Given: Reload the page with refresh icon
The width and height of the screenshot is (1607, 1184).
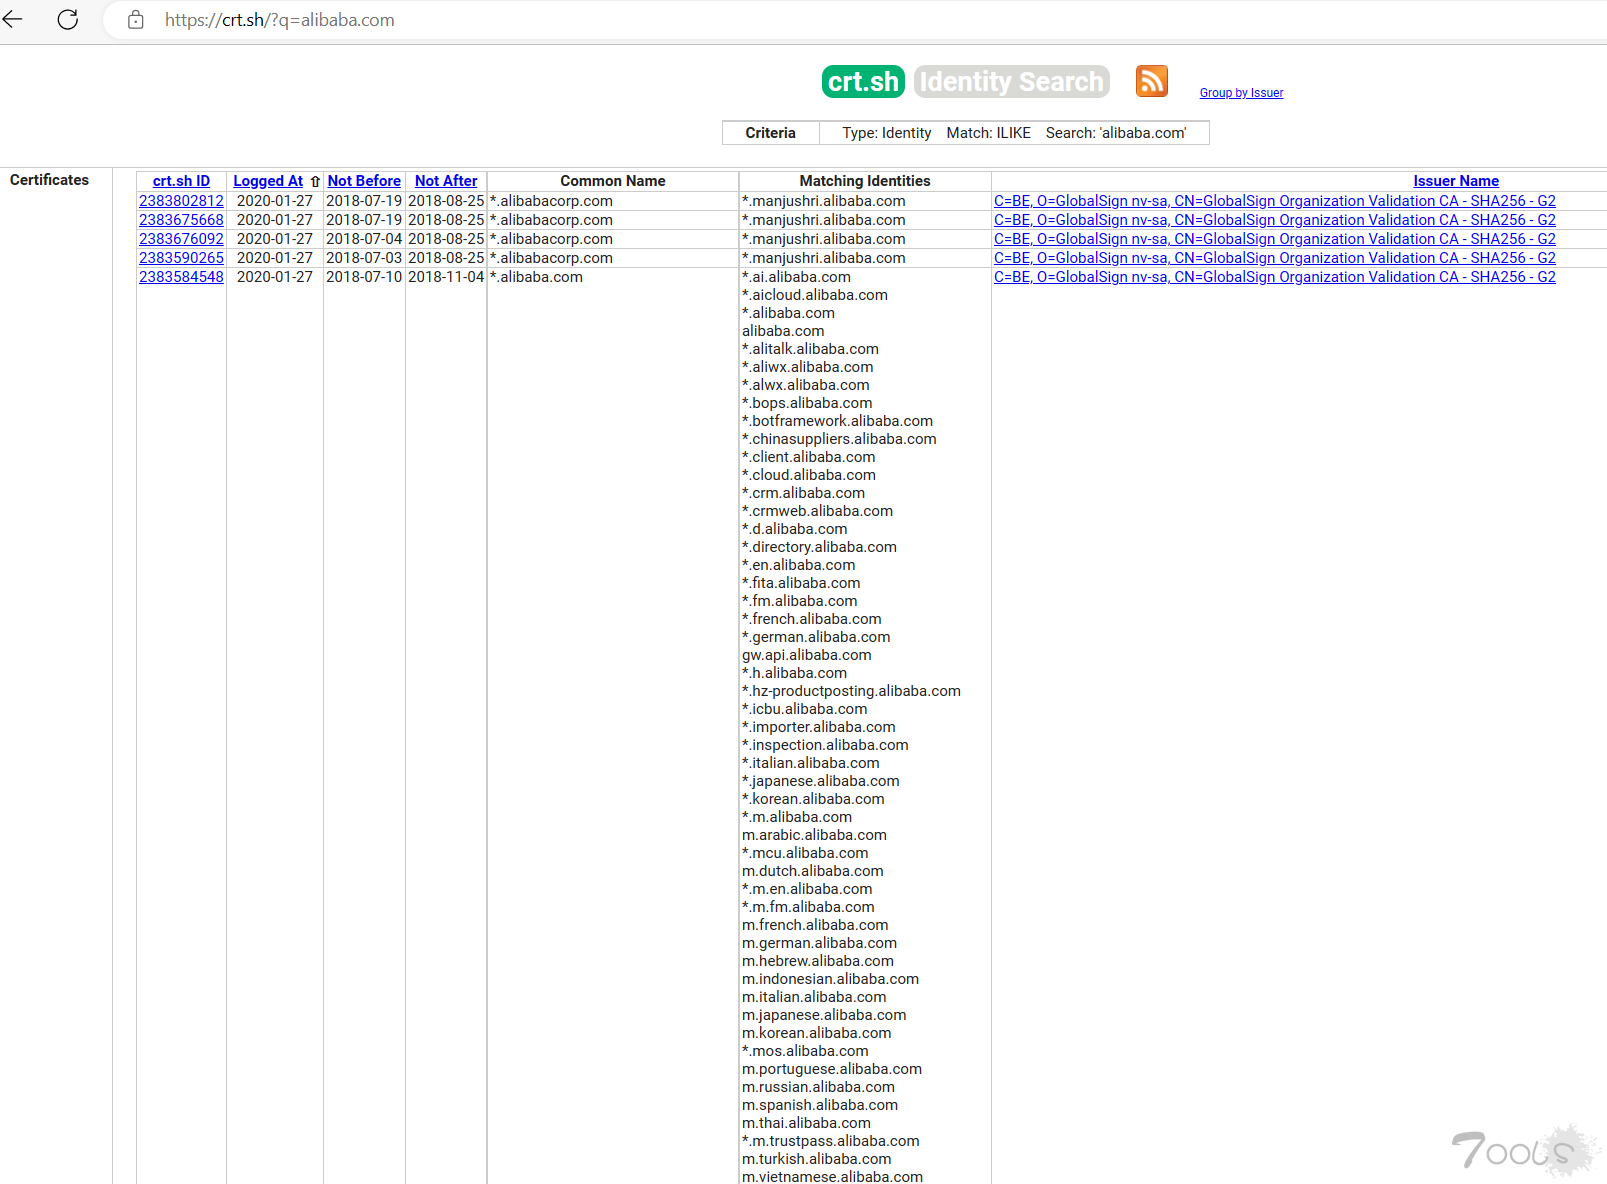Looking at the screenshot, I should (x=68, y=19).
